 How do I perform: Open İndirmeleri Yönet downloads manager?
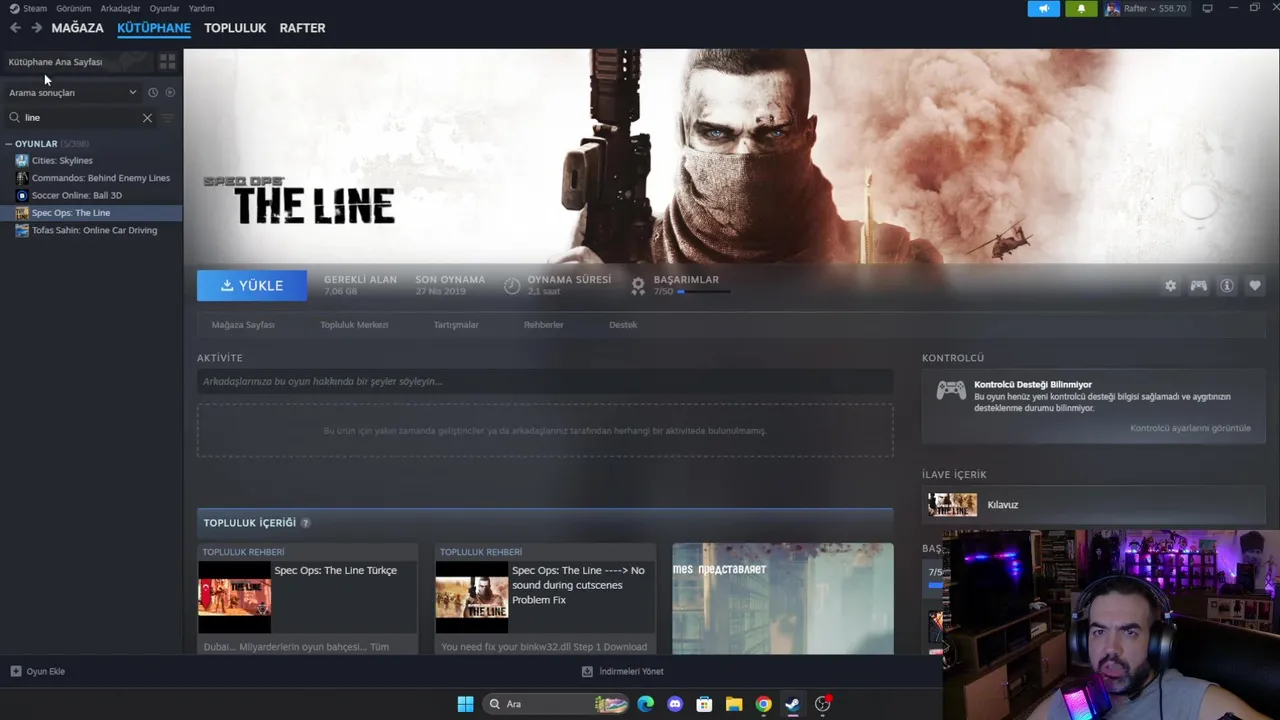point(622,672)
